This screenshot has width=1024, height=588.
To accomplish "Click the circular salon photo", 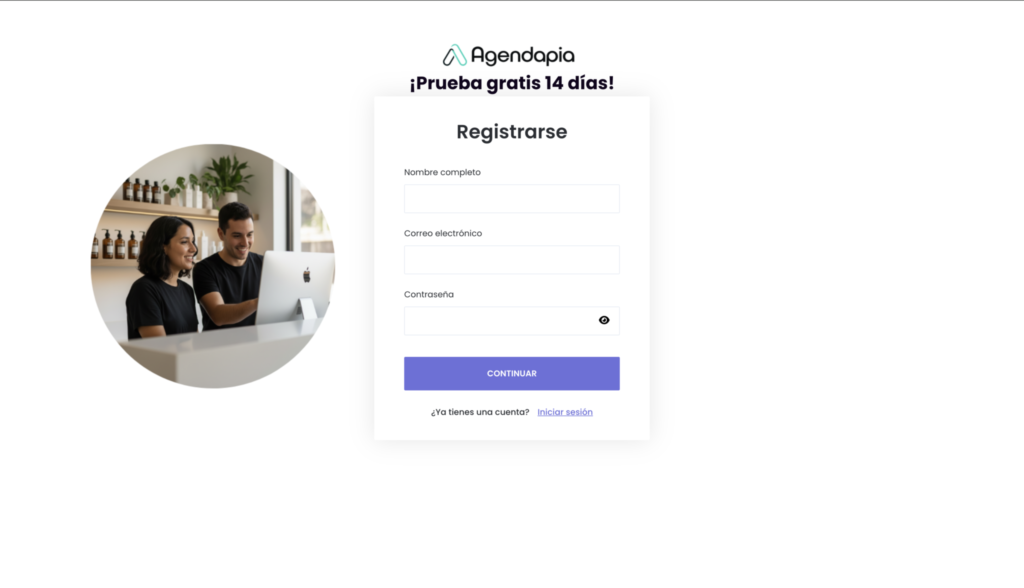I will pos(213,266).
